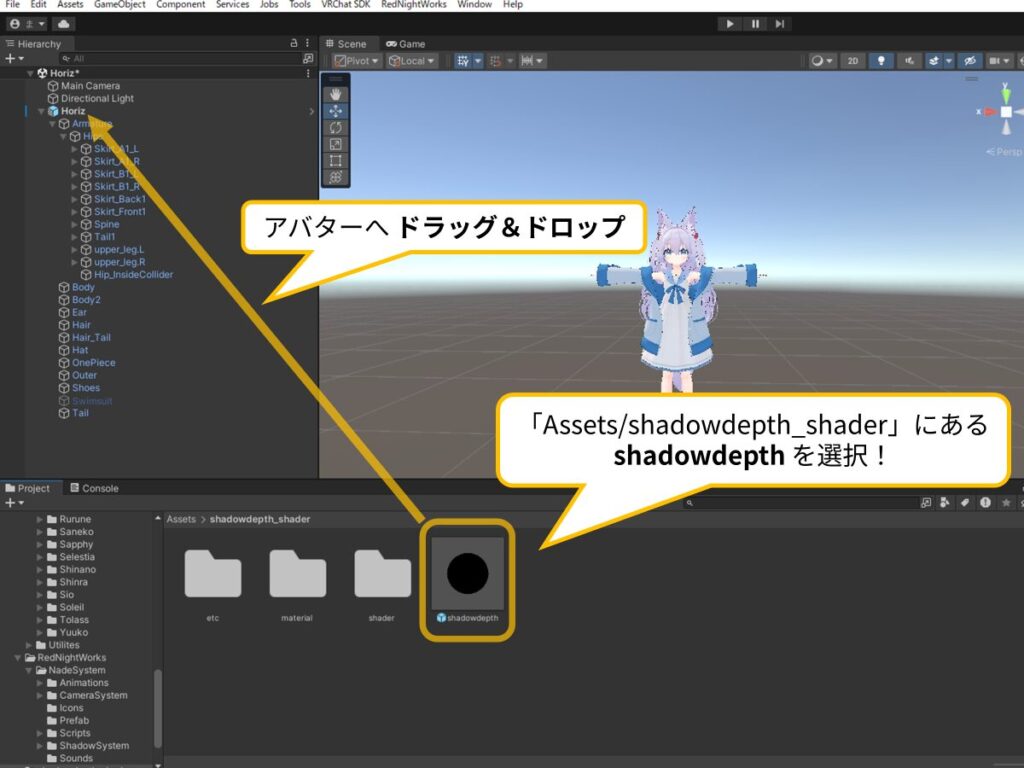Screen dimensions: 1024x768
Task: Click the Step frame button
Action: 780,23
